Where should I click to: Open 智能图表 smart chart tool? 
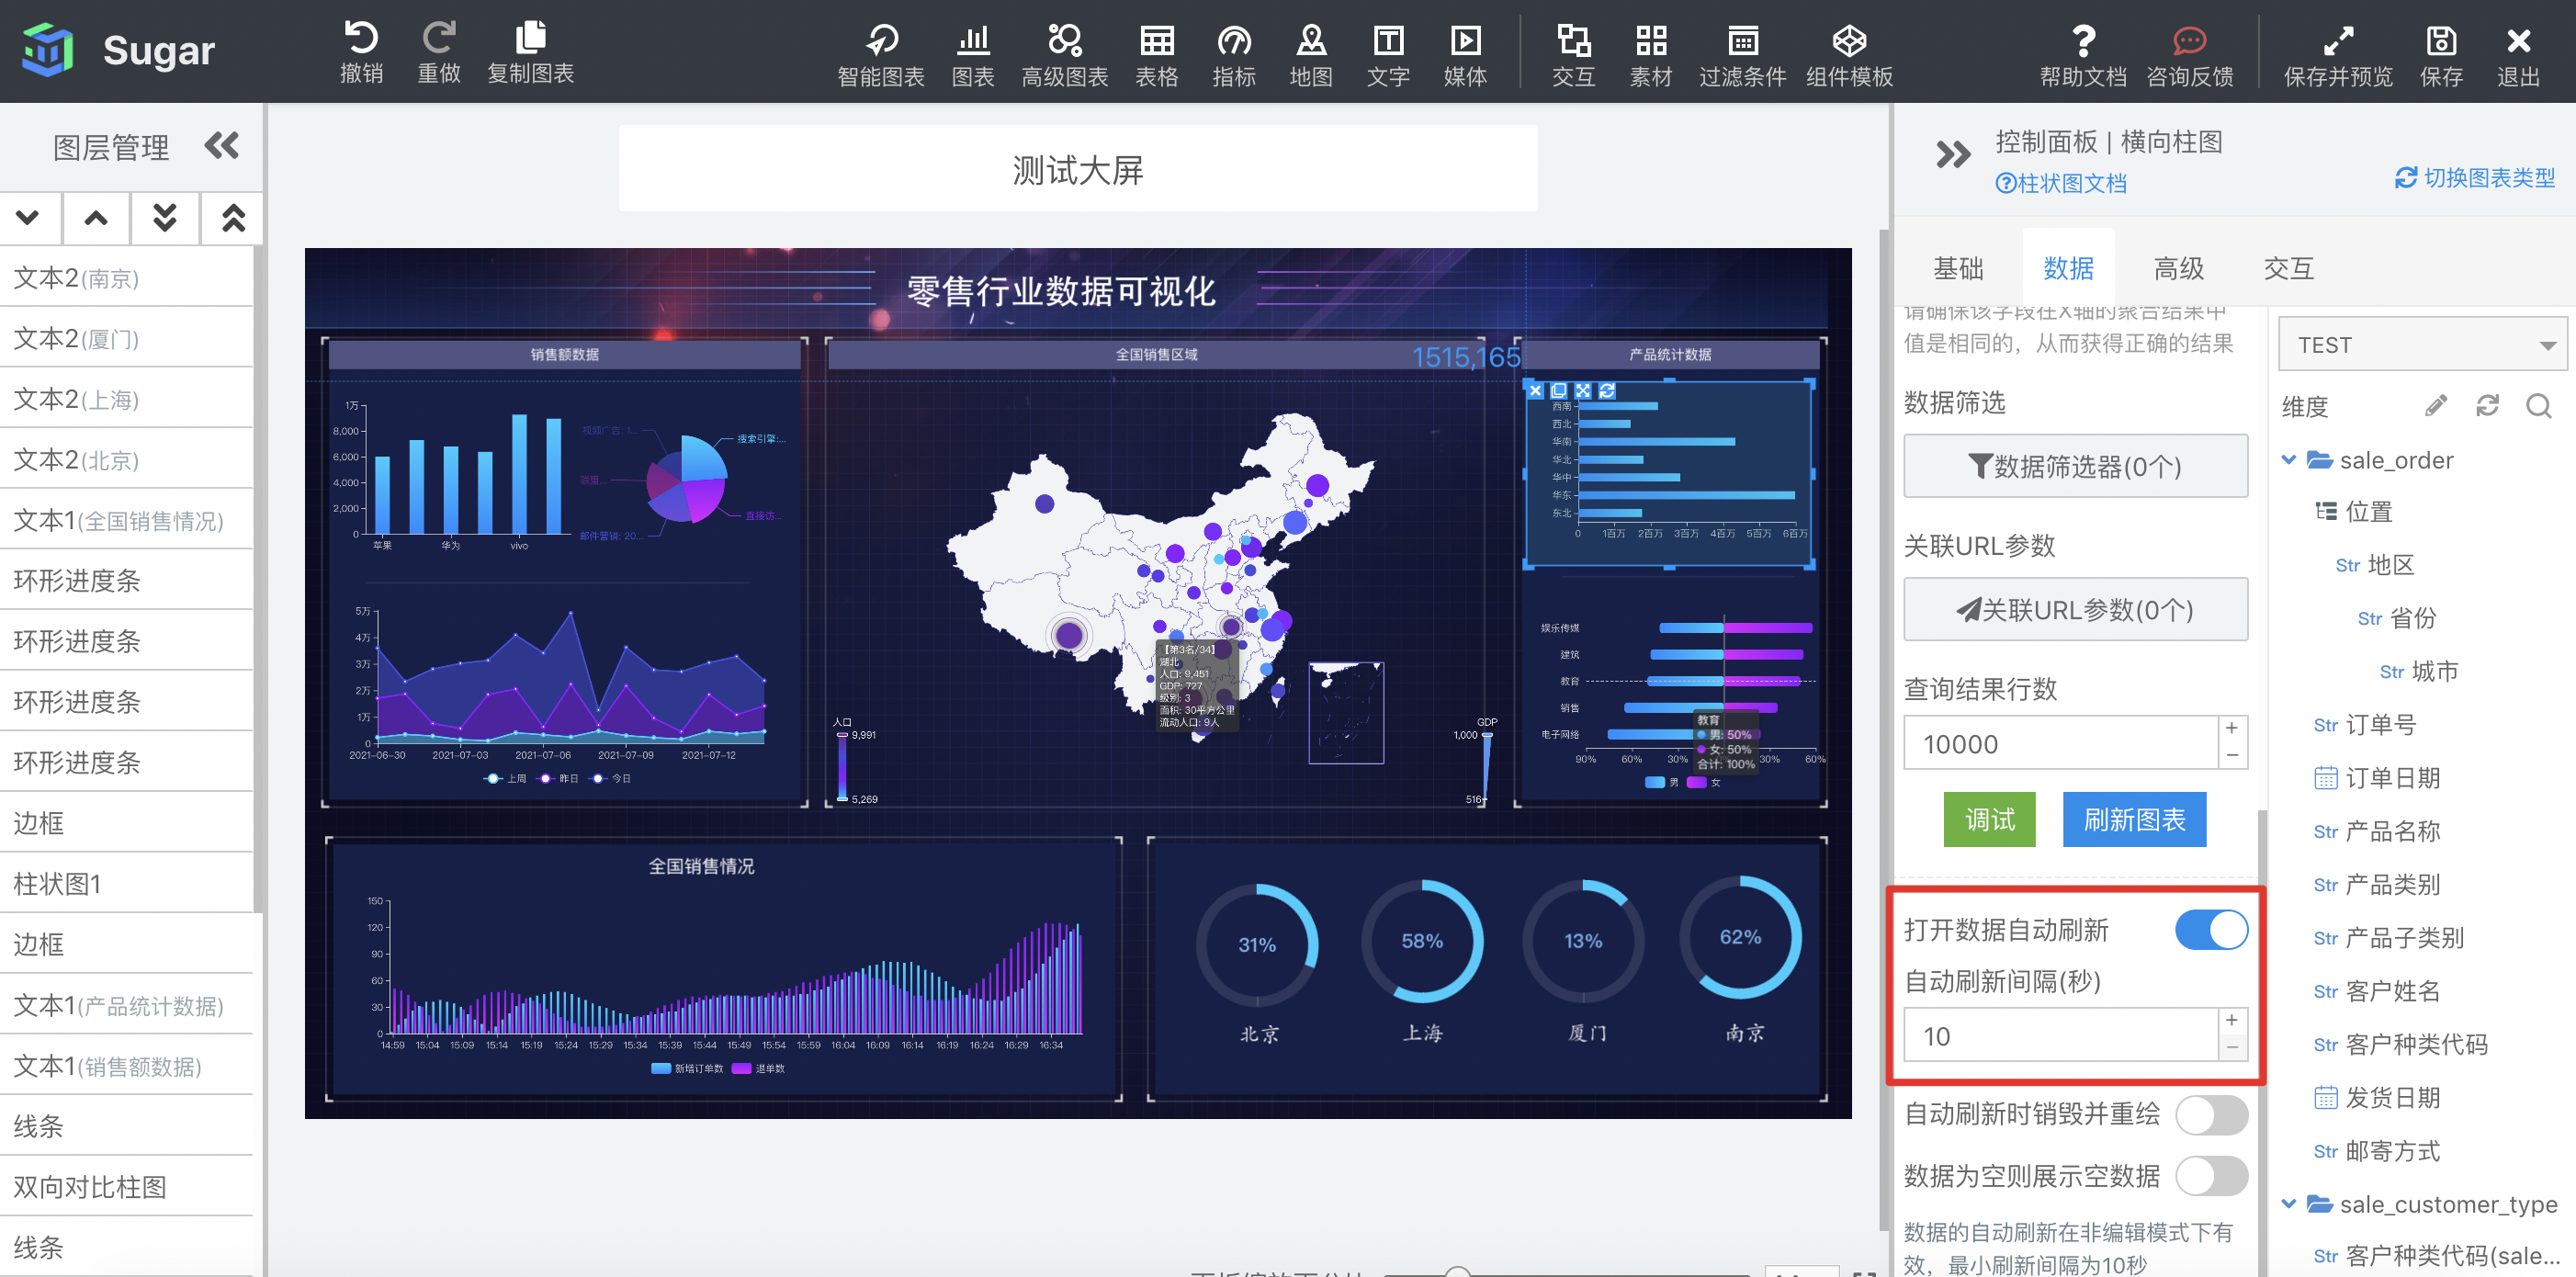tap(880, 55)
